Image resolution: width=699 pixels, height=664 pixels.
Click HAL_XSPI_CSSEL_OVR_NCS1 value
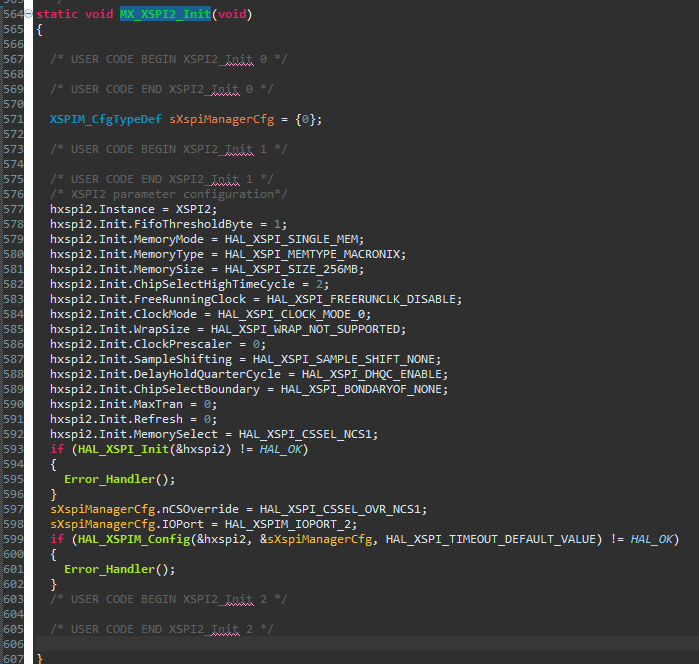coord(340,509)
